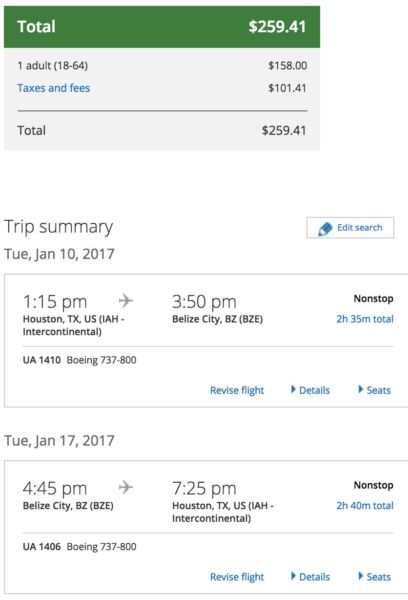408x600 pixels.
Task: Select the UA 1410 Boeing 737-800 text
Action: tap(80, 360)
